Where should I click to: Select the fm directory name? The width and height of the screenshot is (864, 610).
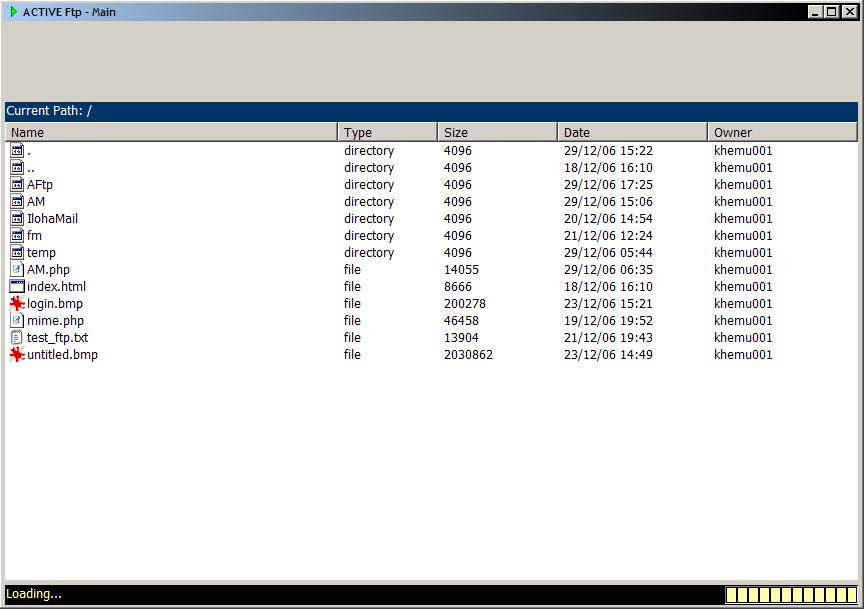tap(34, 236)
